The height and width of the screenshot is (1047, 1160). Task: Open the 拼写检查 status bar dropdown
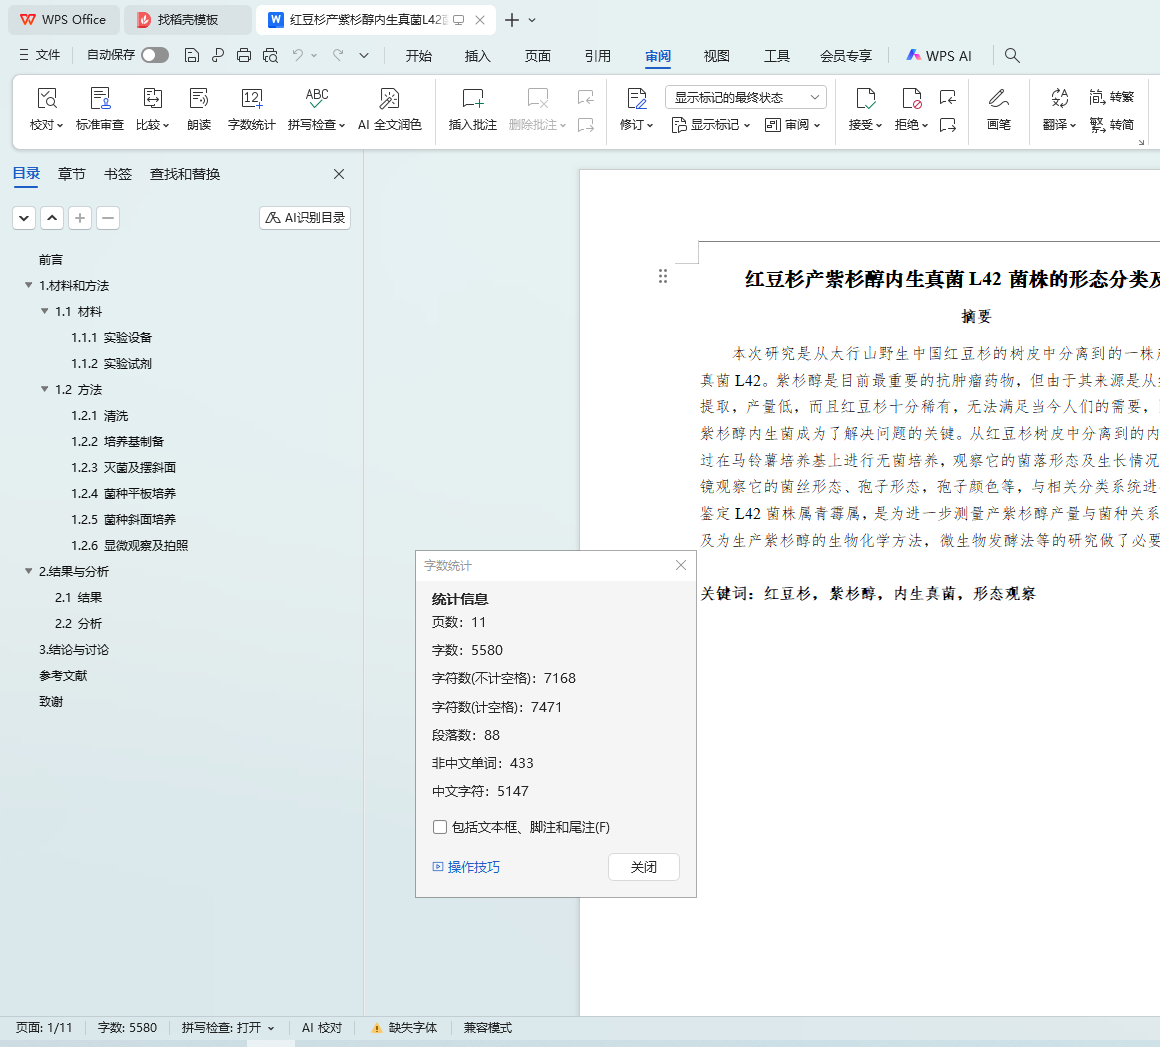(228, 1028)
